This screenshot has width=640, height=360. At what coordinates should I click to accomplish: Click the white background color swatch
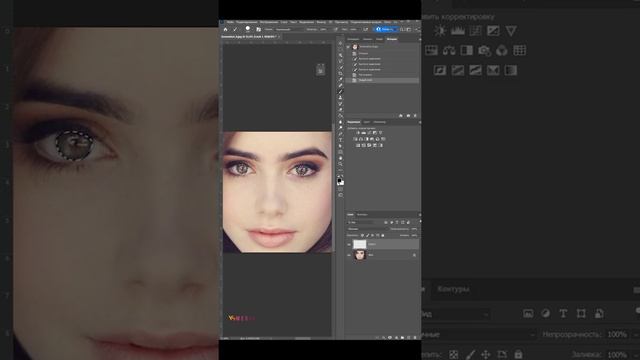342,183
